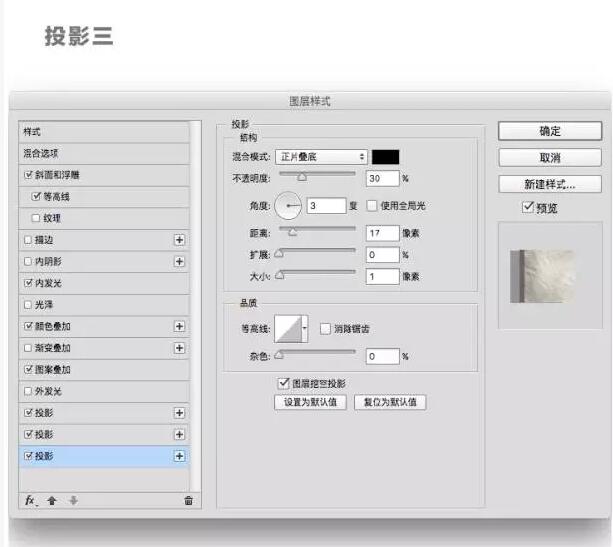Uncheck the highlighted 投影 row checkbox
Image resolution: width=613 pixels, height=547 pixels.
(28, 456)
